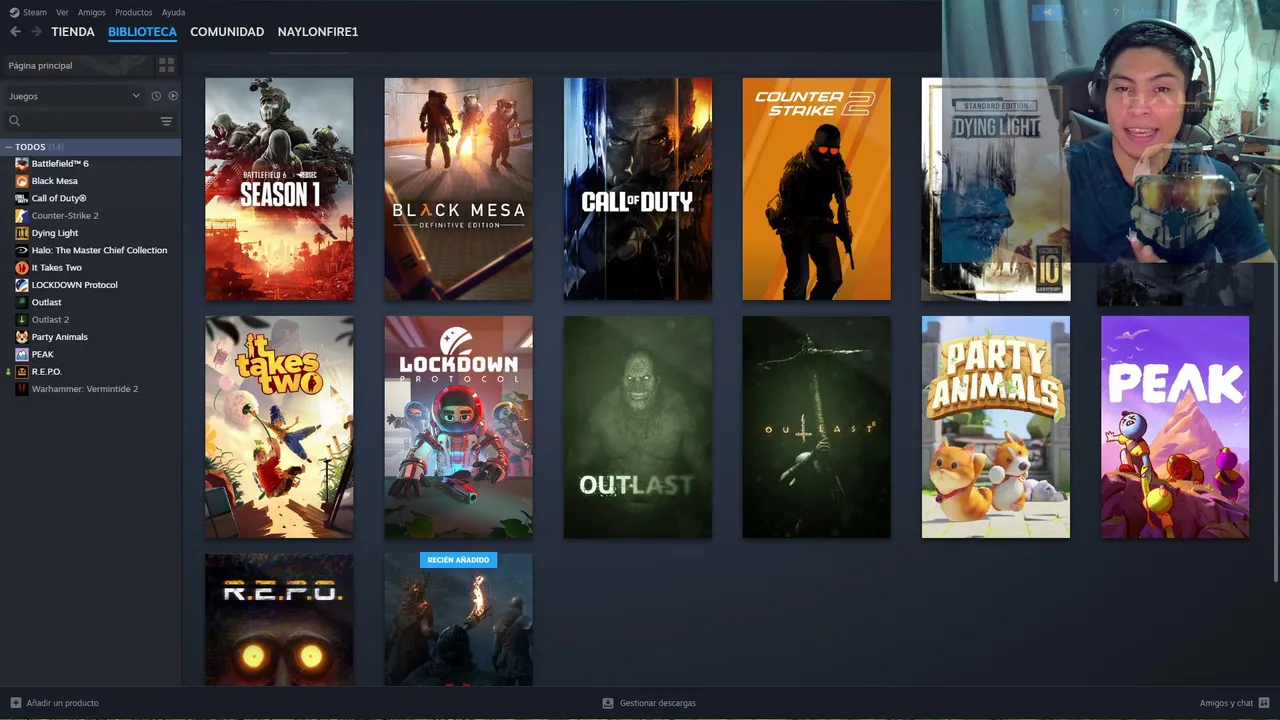1280x720 pixels.
Task: Click the downloads manager icon
Action: click(x=607, y=703)
